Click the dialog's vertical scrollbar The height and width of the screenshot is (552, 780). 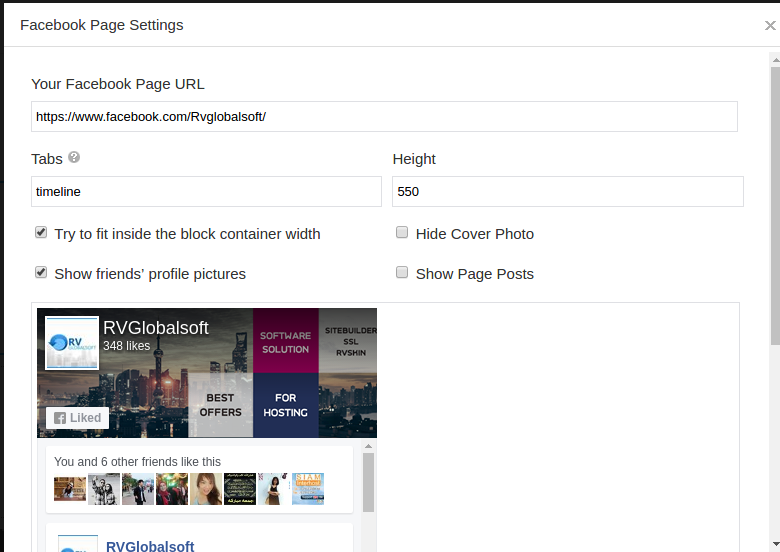(774, 200)
